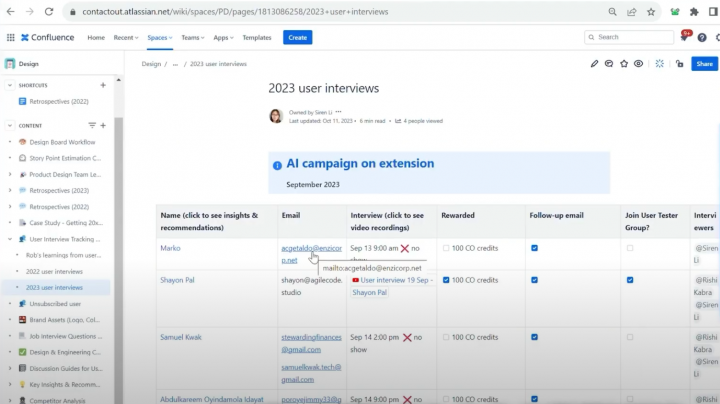
Task: Check Rewarded box in Marko's row
Action: [445, 248]
